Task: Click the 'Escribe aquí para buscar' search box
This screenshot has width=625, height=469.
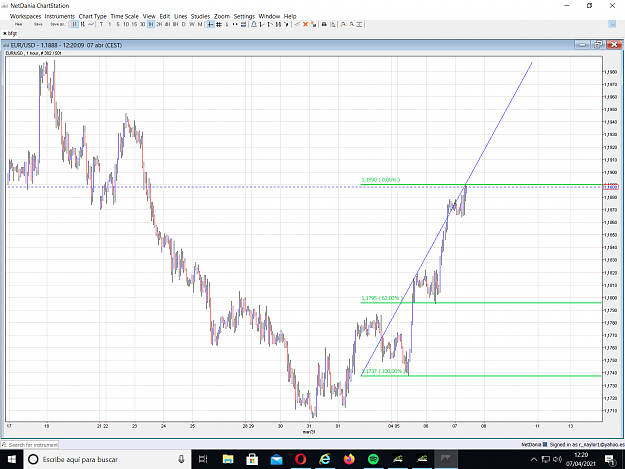Action: [x=108, y=459]
